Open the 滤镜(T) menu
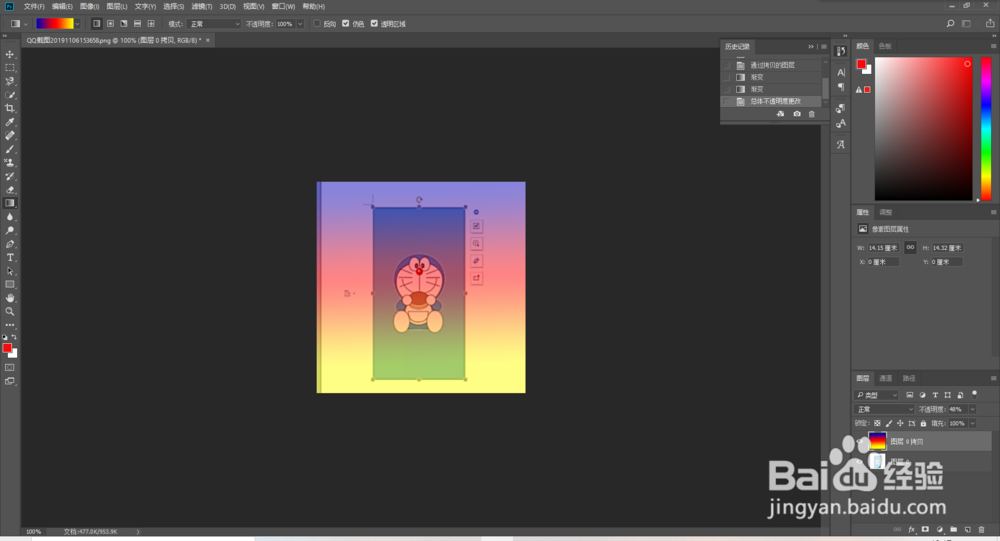 (x=202, y=6)
